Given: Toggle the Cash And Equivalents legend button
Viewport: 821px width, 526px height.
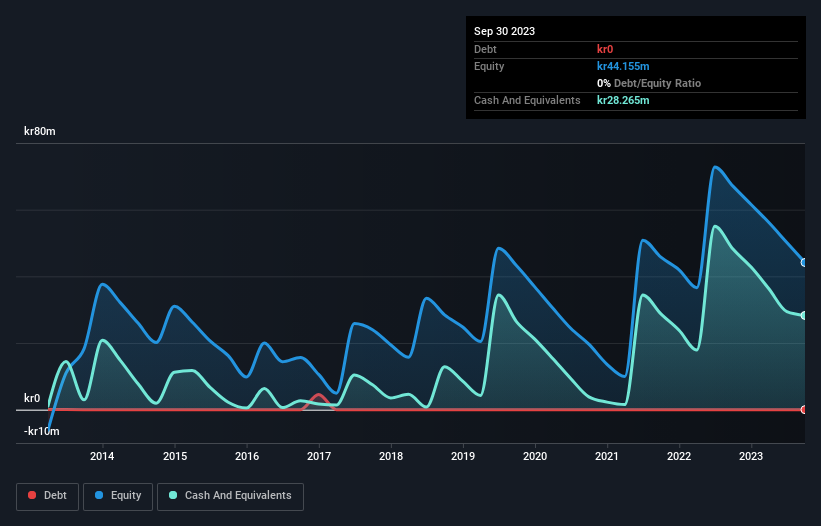Looking at the screenshot, I should tap(230, 496).
